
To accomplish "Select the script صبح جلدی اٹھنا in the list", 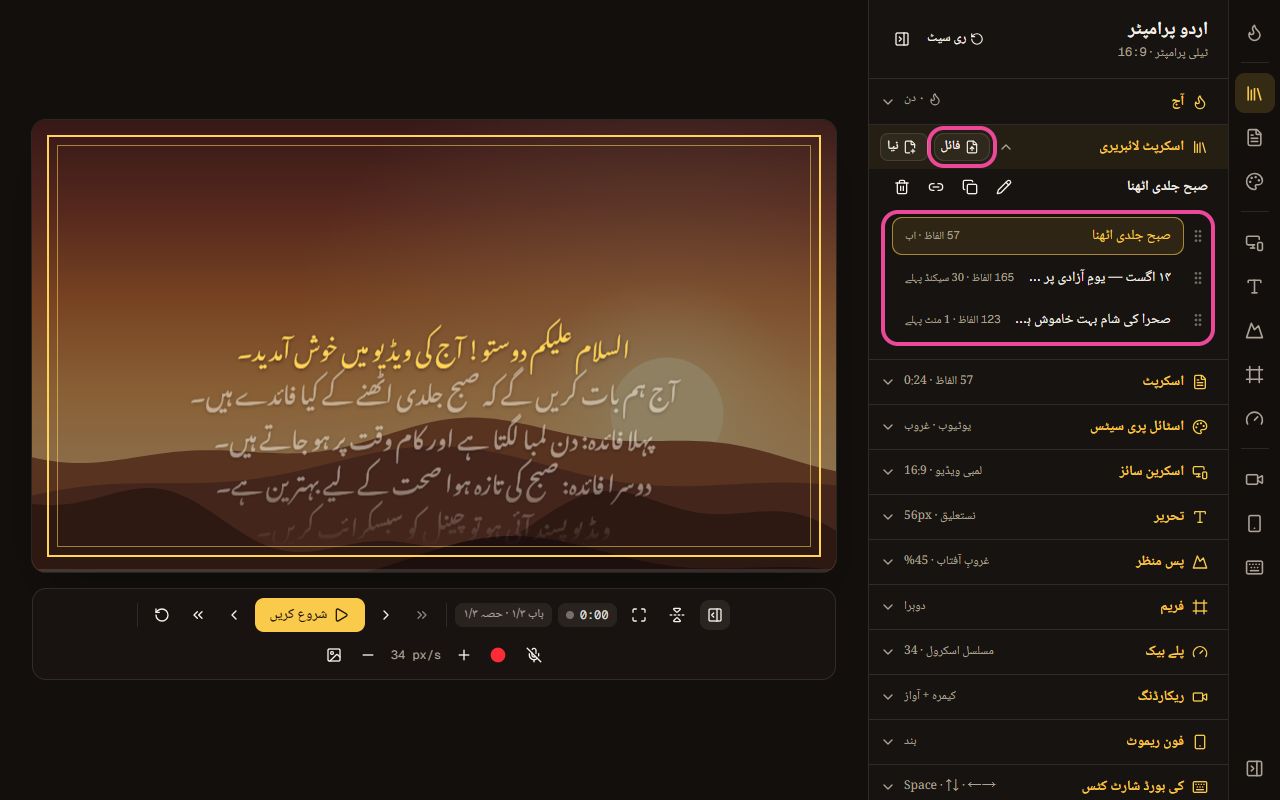I will coord(1038,236).
